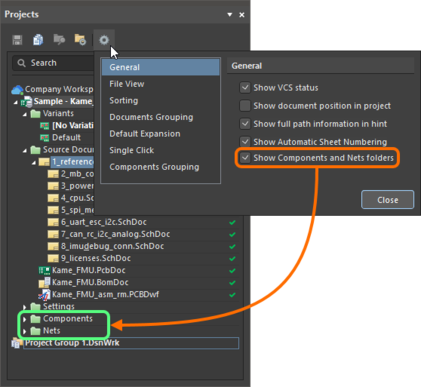421x387 pixels.
Task: Click the 9_licenses.SchDoc schematic icon
Action: pos(53,258)
